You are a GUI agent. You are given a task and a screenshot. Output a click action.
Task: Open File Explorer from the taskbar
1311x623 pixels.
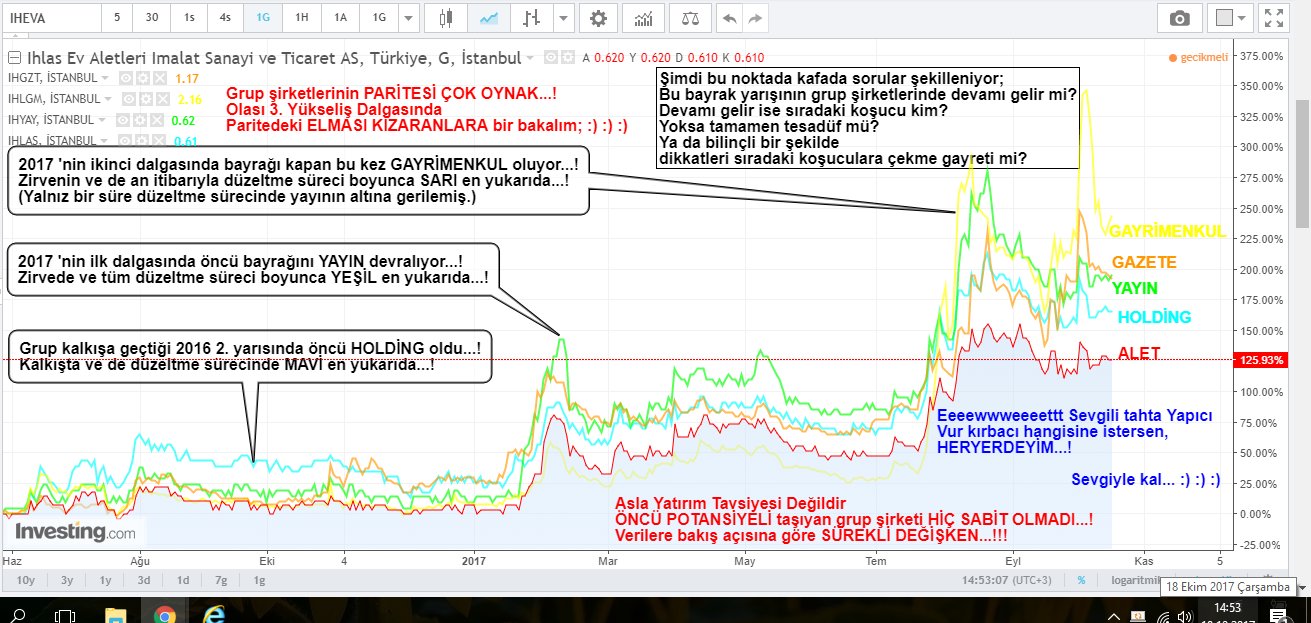(x=116, y=613)
